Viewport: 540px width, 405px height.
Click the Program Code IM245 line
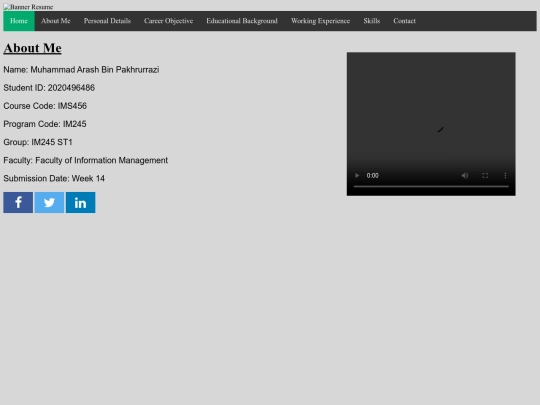[x=45, y=124]
